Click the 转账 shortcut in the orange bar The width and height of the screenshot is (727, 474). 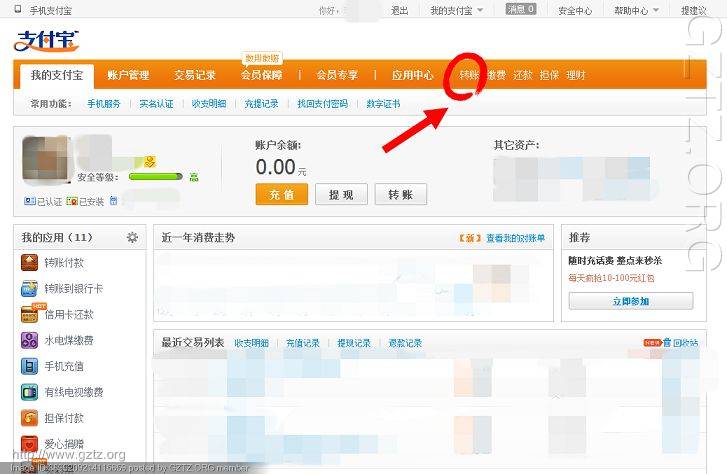click(x=469, y=75)
